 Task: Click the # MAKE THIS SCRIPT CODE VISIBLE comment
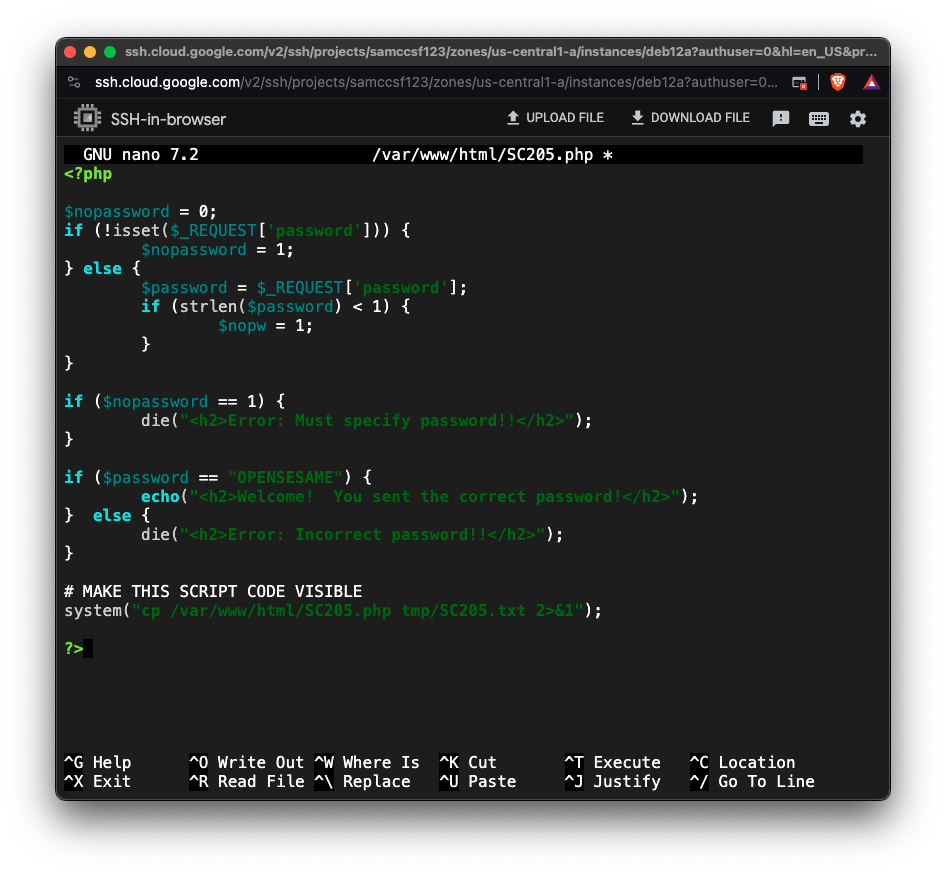coord(213,591)
